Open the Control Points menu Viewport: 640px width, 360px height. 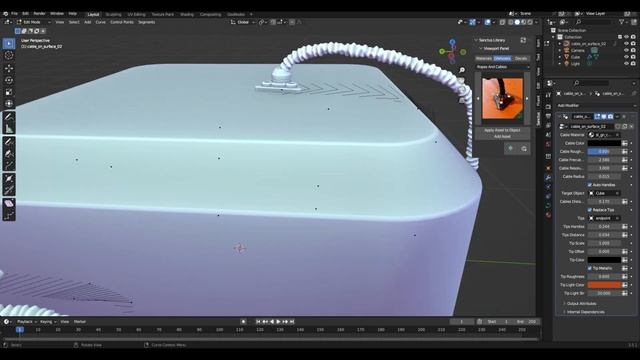(x=122, y=22)
